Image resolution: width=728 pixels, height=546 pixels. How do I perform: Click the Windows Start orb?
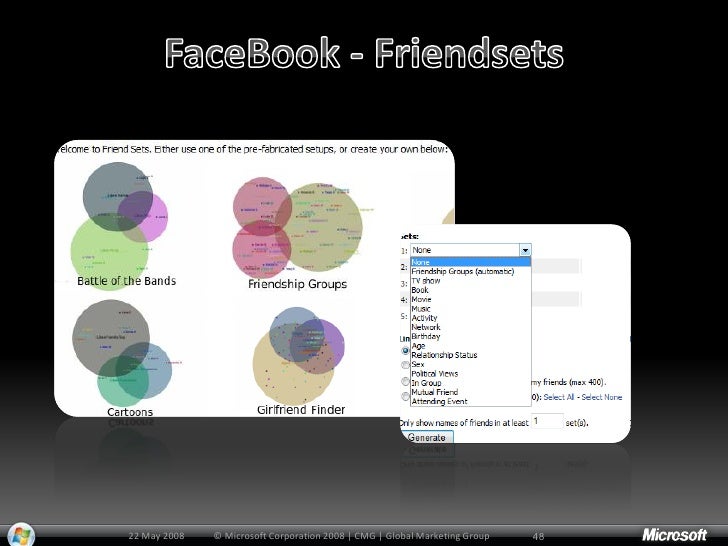tap(21, 534)
